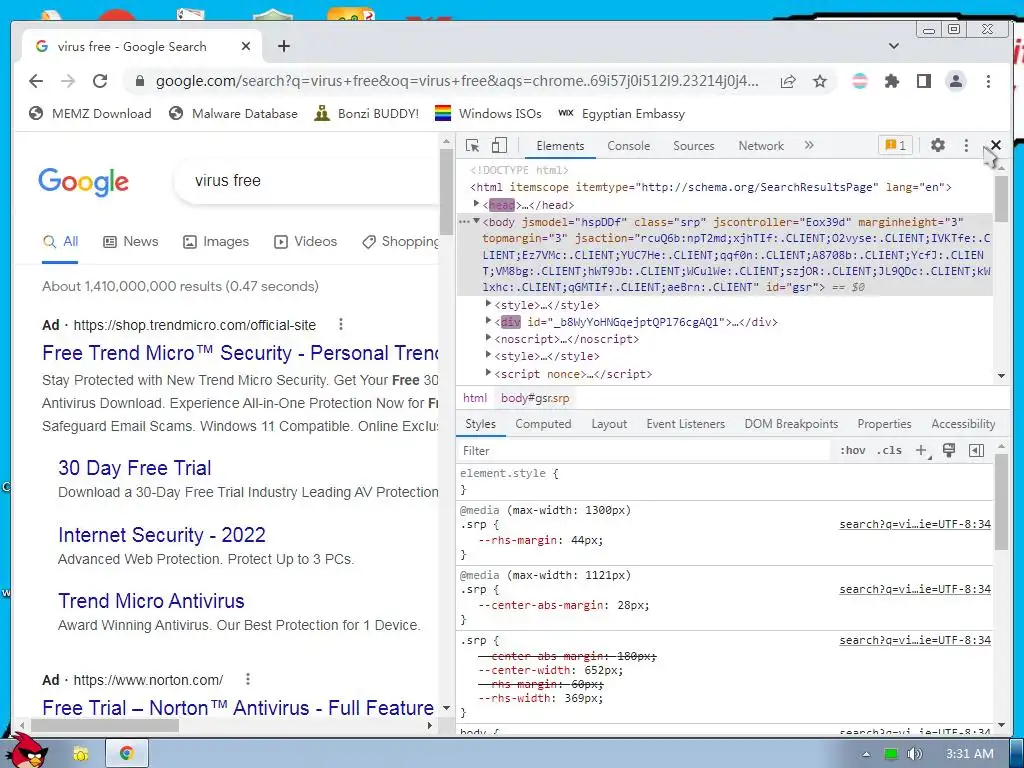Open Egyptian Embassy bookmark
The height and width of the screenshot is (768, 1024).
(621, 114)
